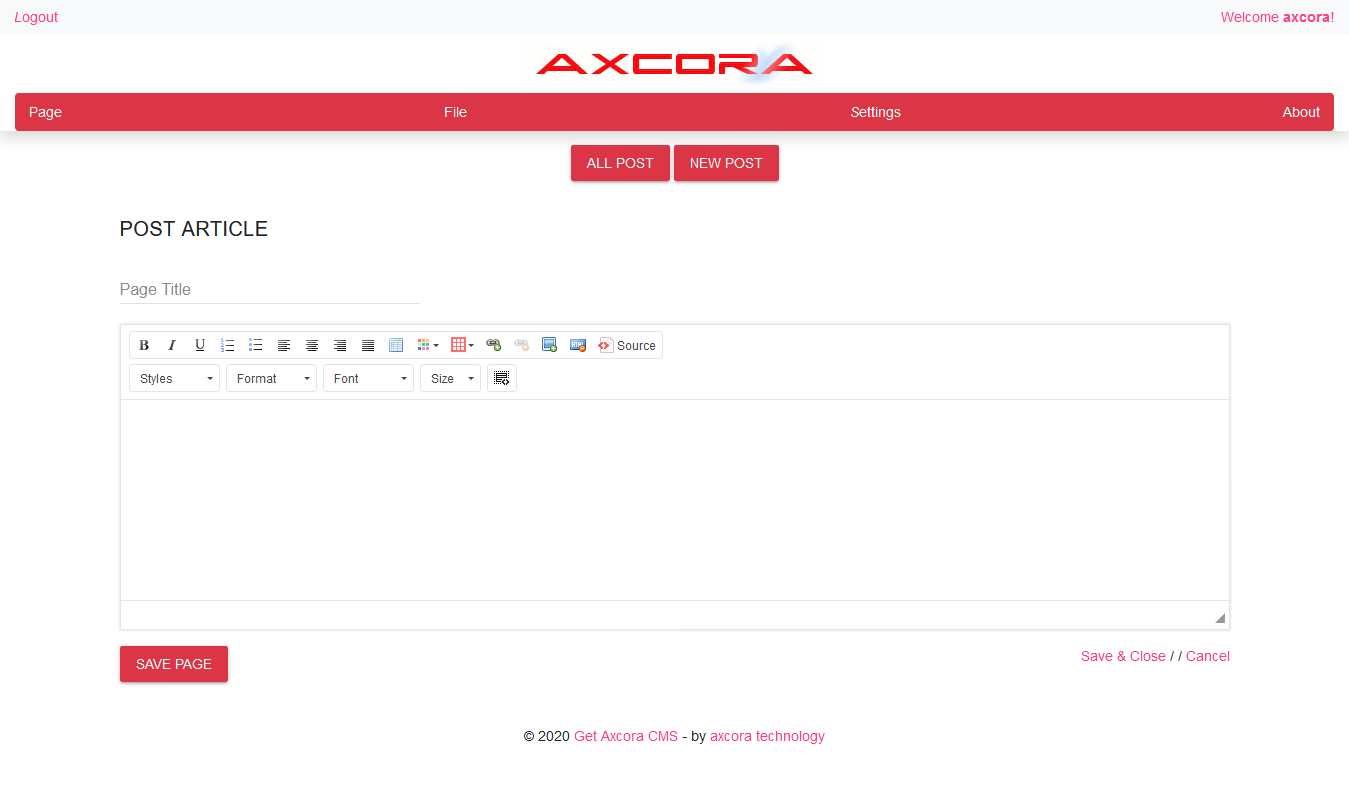Open the File menu

455,112
